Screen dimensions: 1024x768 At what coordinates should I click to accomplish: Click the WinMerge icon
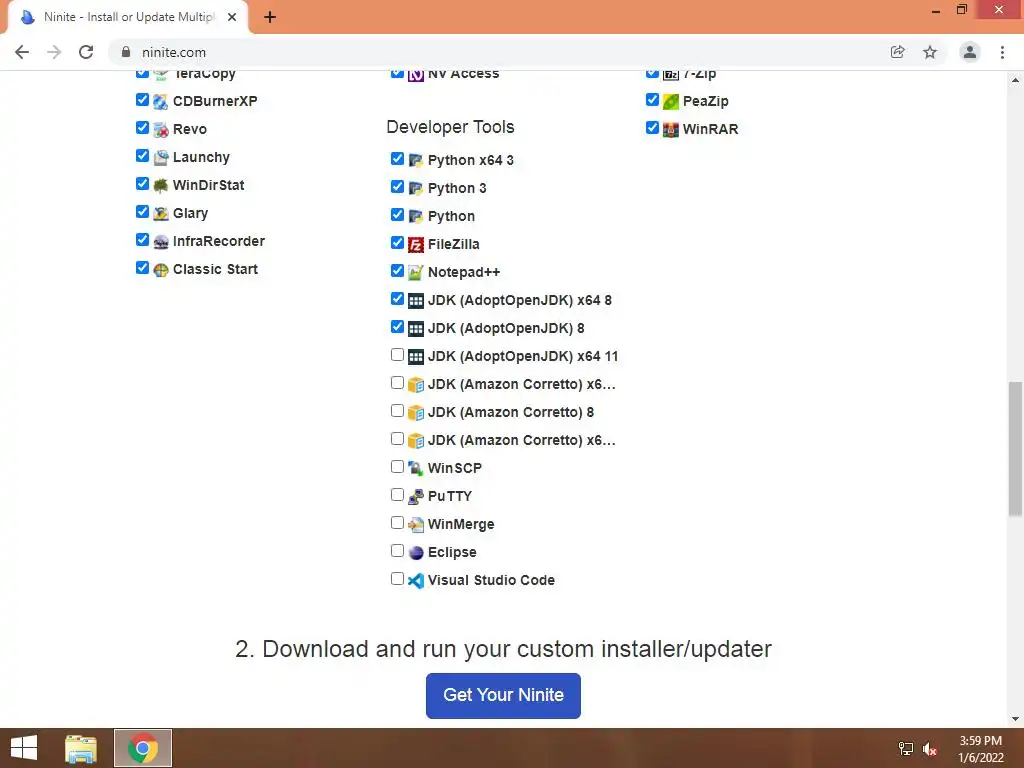pos(415,524)
